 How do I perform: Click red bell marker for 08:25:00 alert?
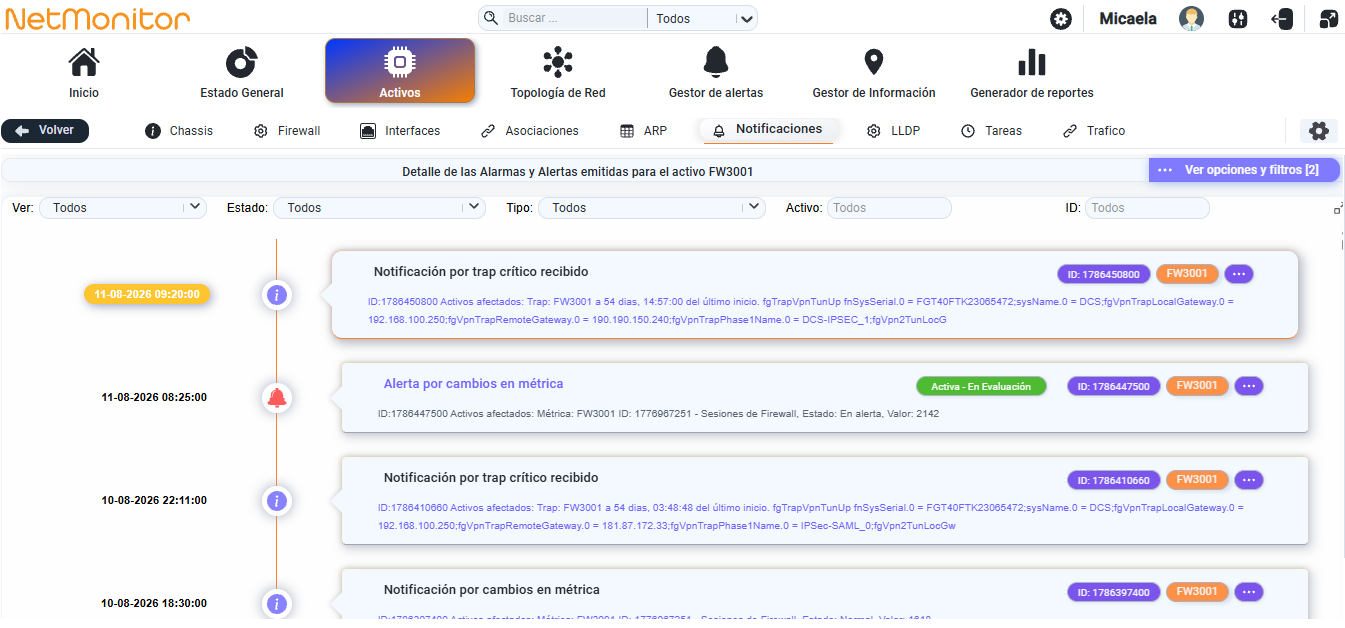tap(277, 397)
